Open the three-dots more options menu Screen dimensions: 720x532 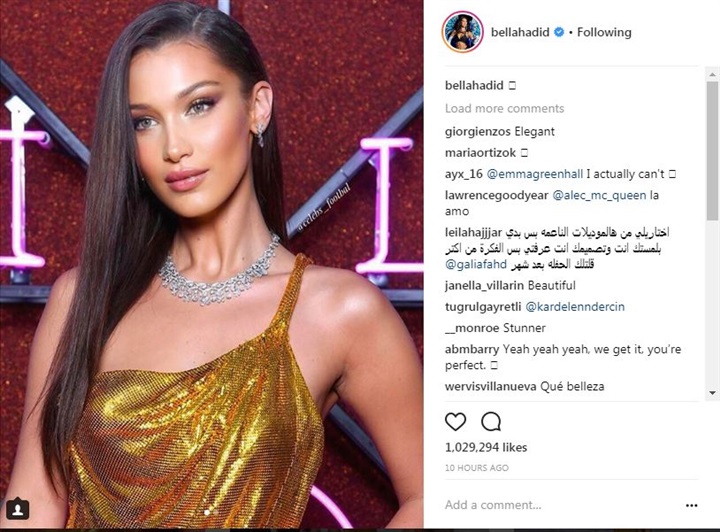[x=692, y=505]
